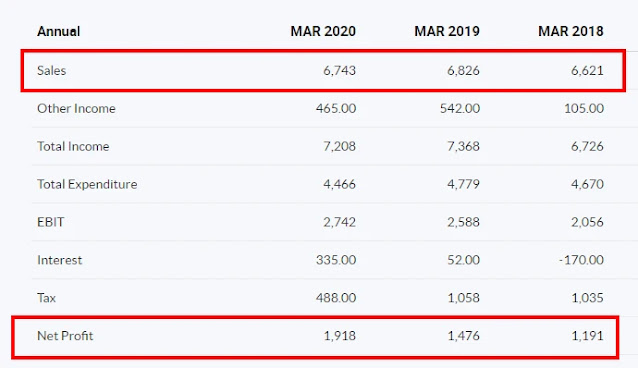Click the Total Income row label
Image resolution: width=638 pixels, height=368 pixels.
pyautogui.click(x=73, y=146)
